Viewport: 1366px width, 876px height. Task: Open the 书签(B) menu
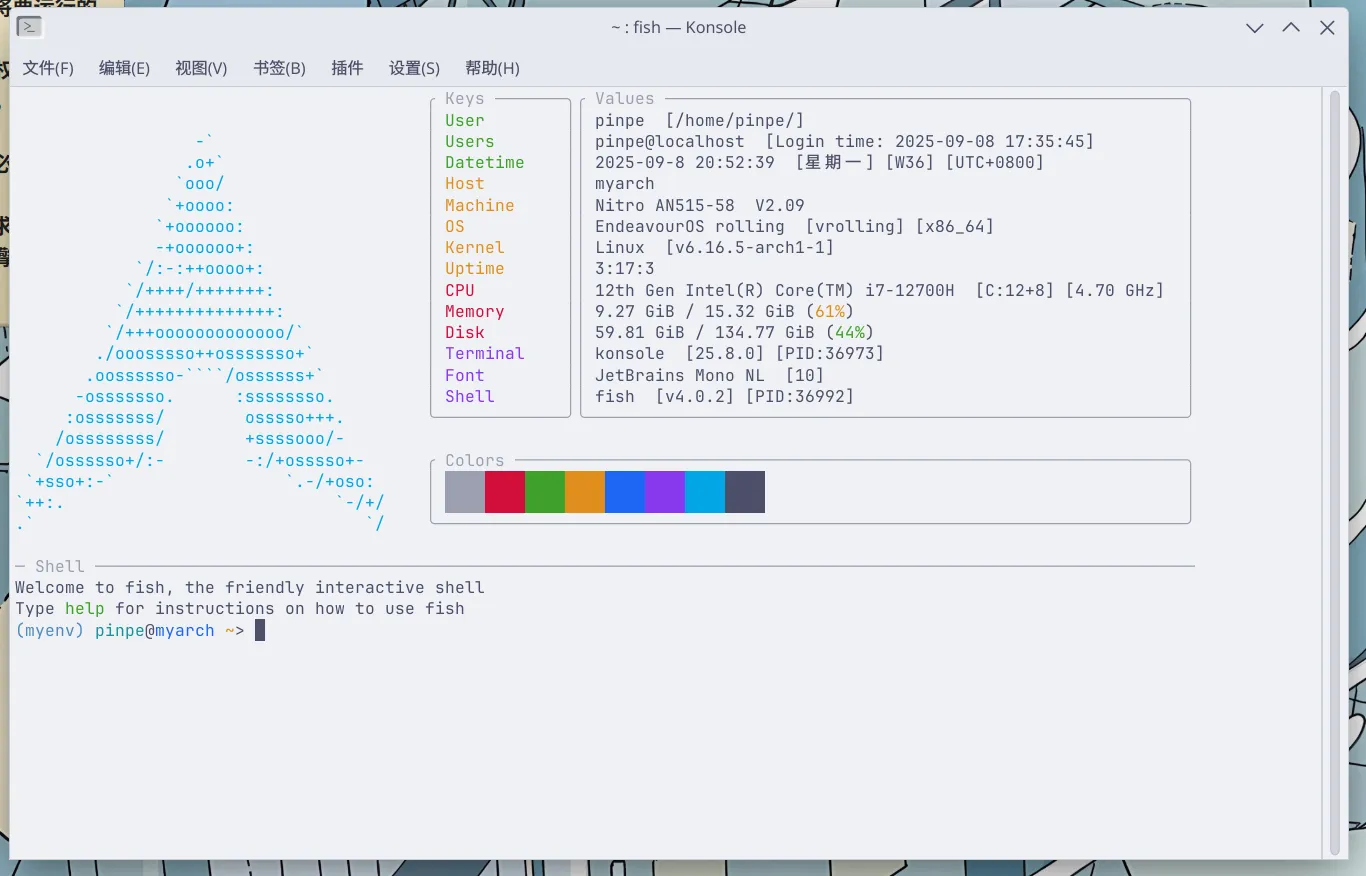[x=279, y=68]
